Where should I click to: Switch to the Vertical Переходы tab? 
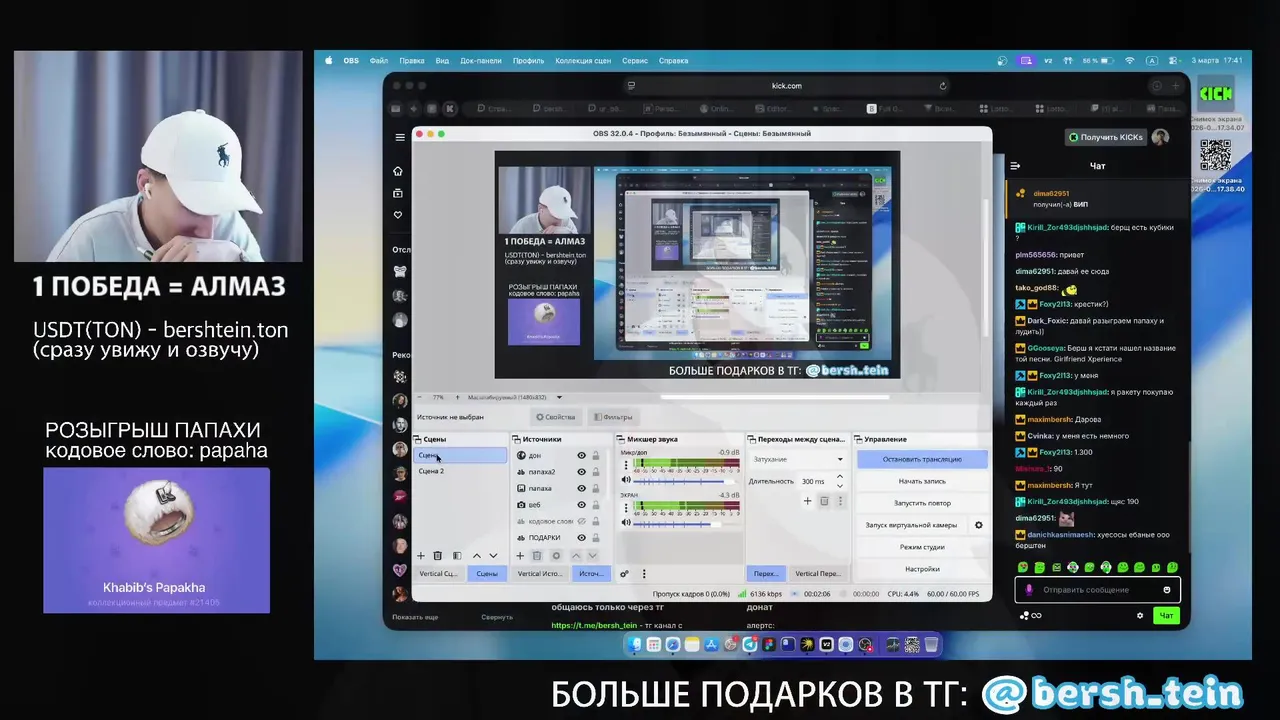817,574
